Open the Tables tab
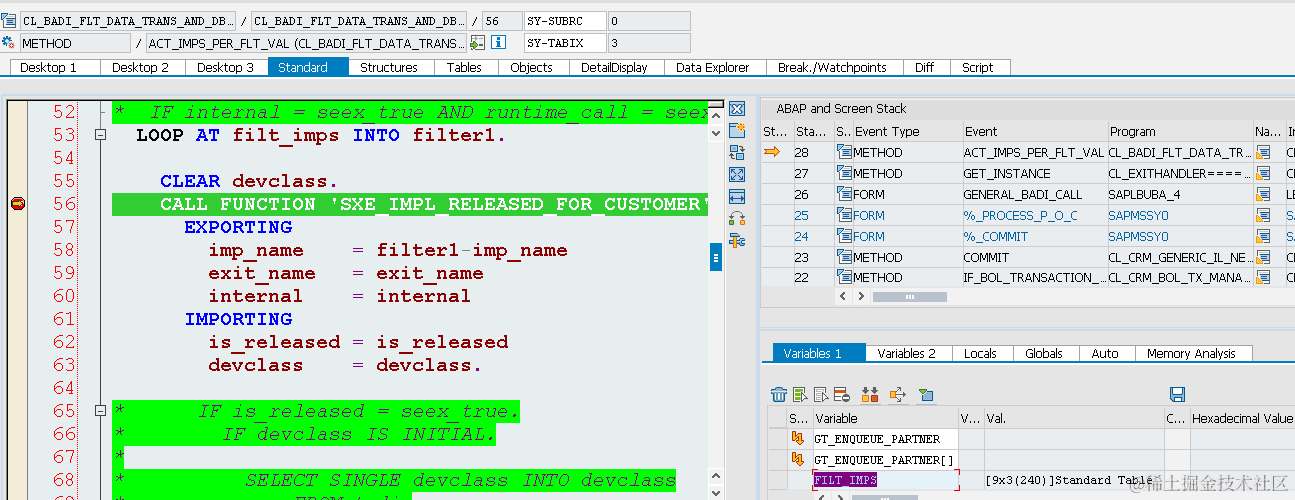The image size is (1295, 500). pyautogui.click(x=464, y=67)
